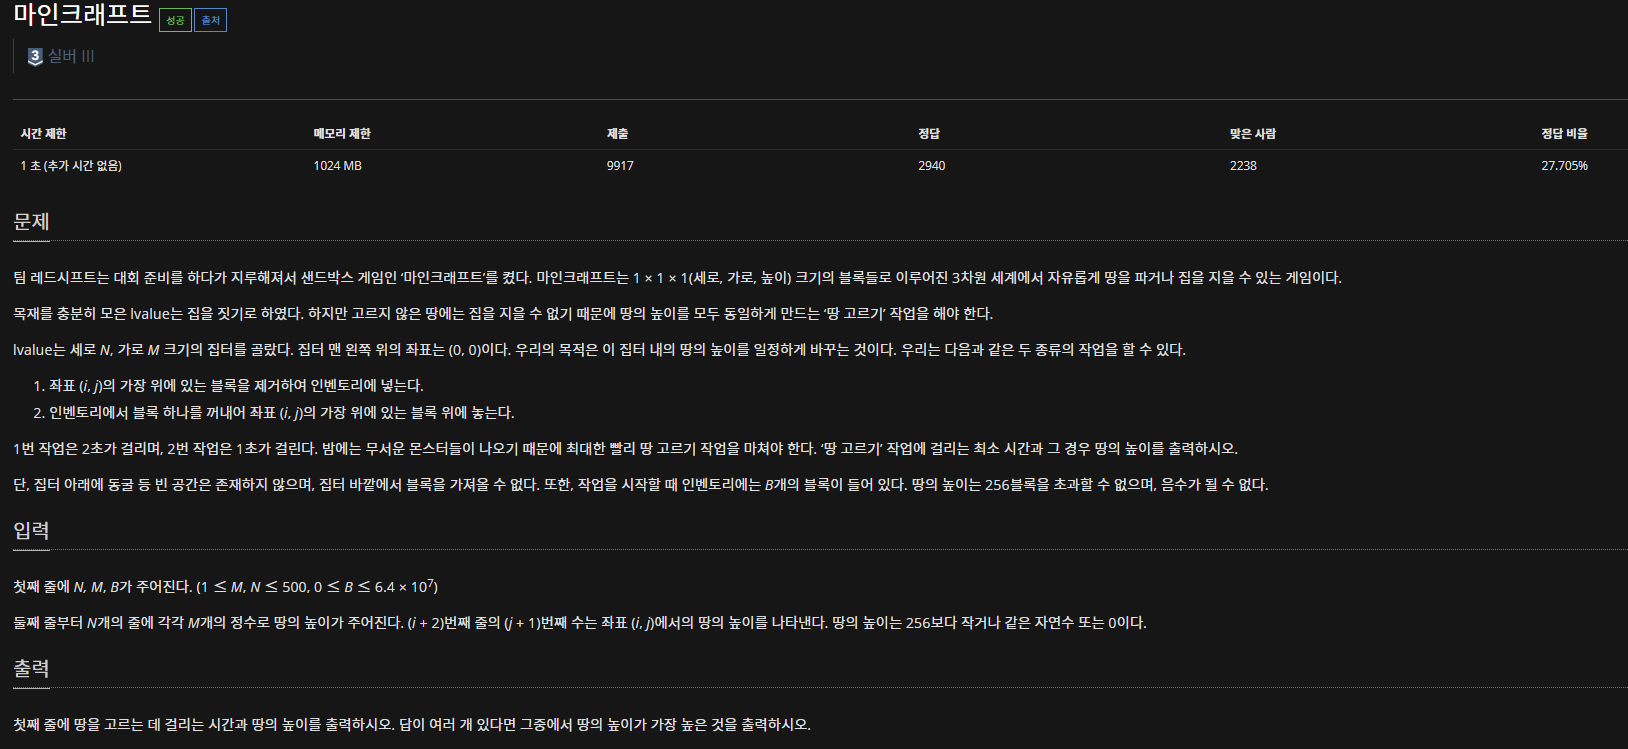
Task: Click the line 첫째 줄에 N, M, B가 주어진다
Action: pyautogui.click(x=225, y=586)
